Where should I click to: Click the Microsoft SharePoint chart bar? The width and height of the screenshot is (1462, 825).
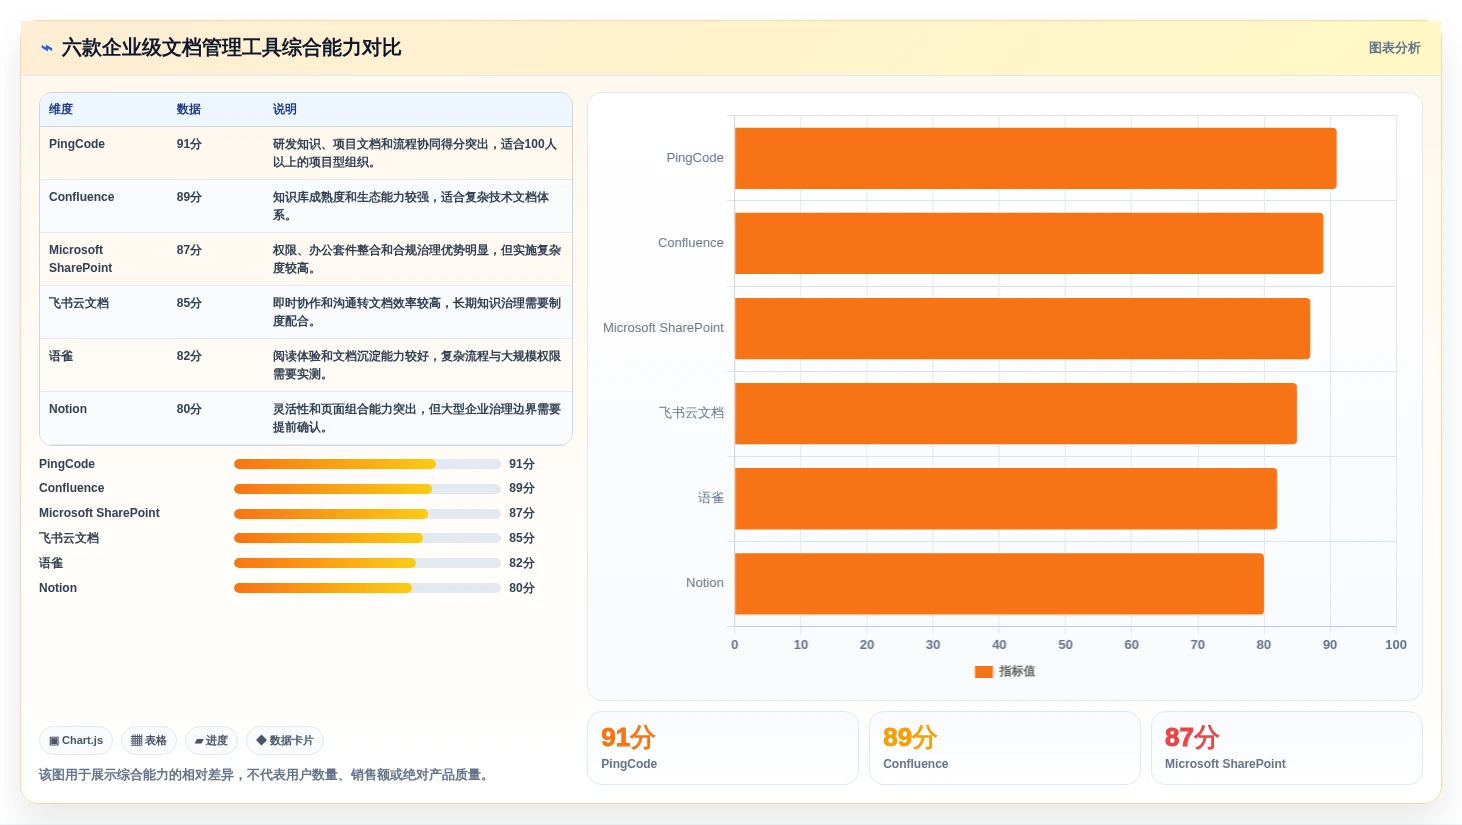1022,328
